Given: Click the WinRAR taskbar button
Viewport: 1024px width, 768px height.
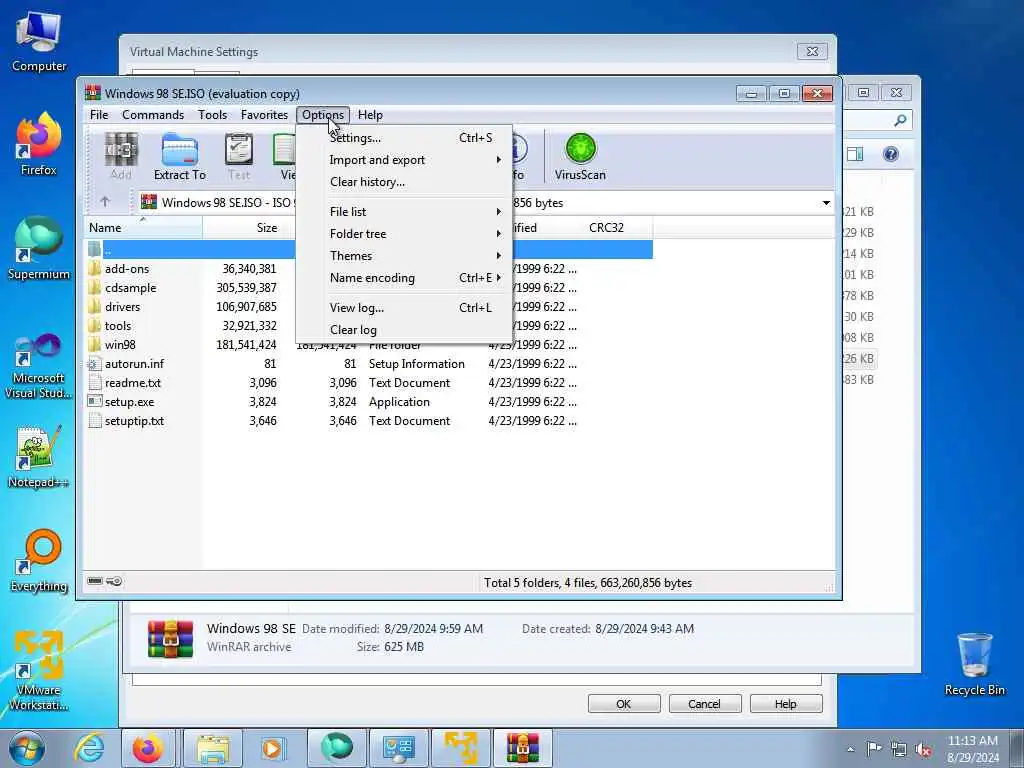Looking at the screenshot, I should click(522, 748).
